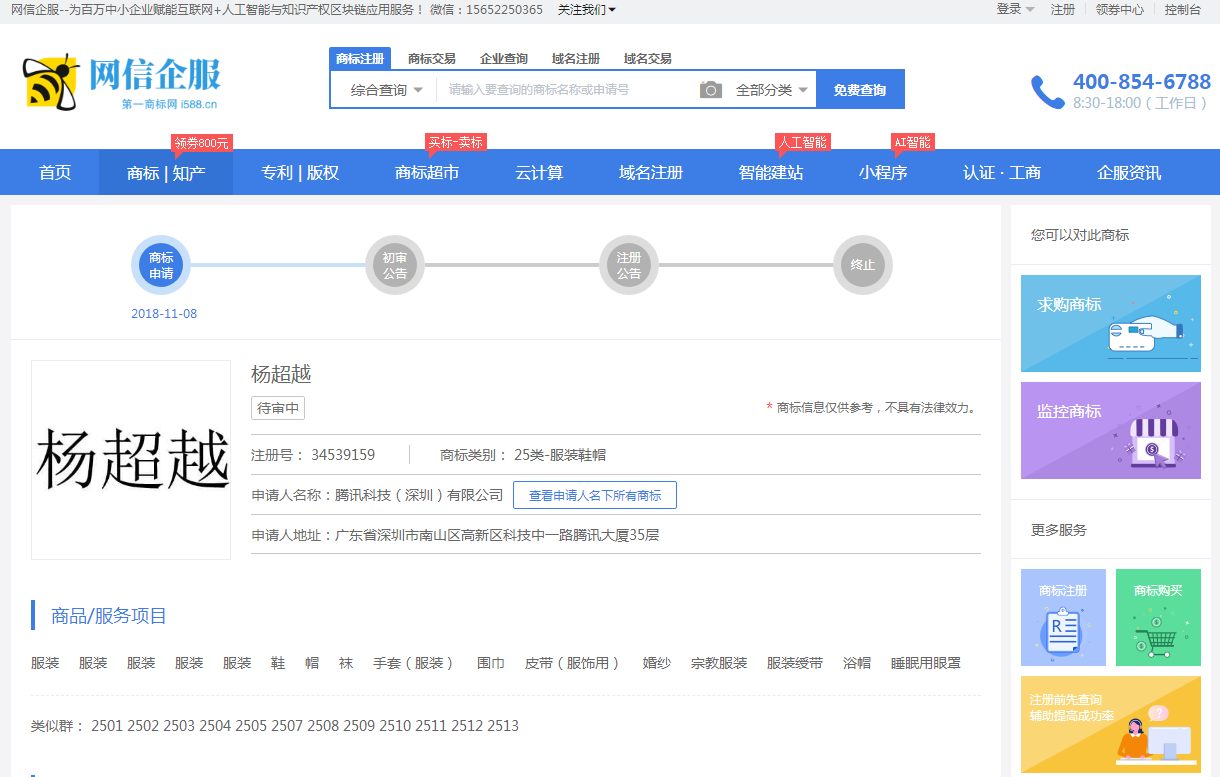Screen dimensions: 1220x777
Task: Open the 控制台 link
Action: [x=1183, y=10]
